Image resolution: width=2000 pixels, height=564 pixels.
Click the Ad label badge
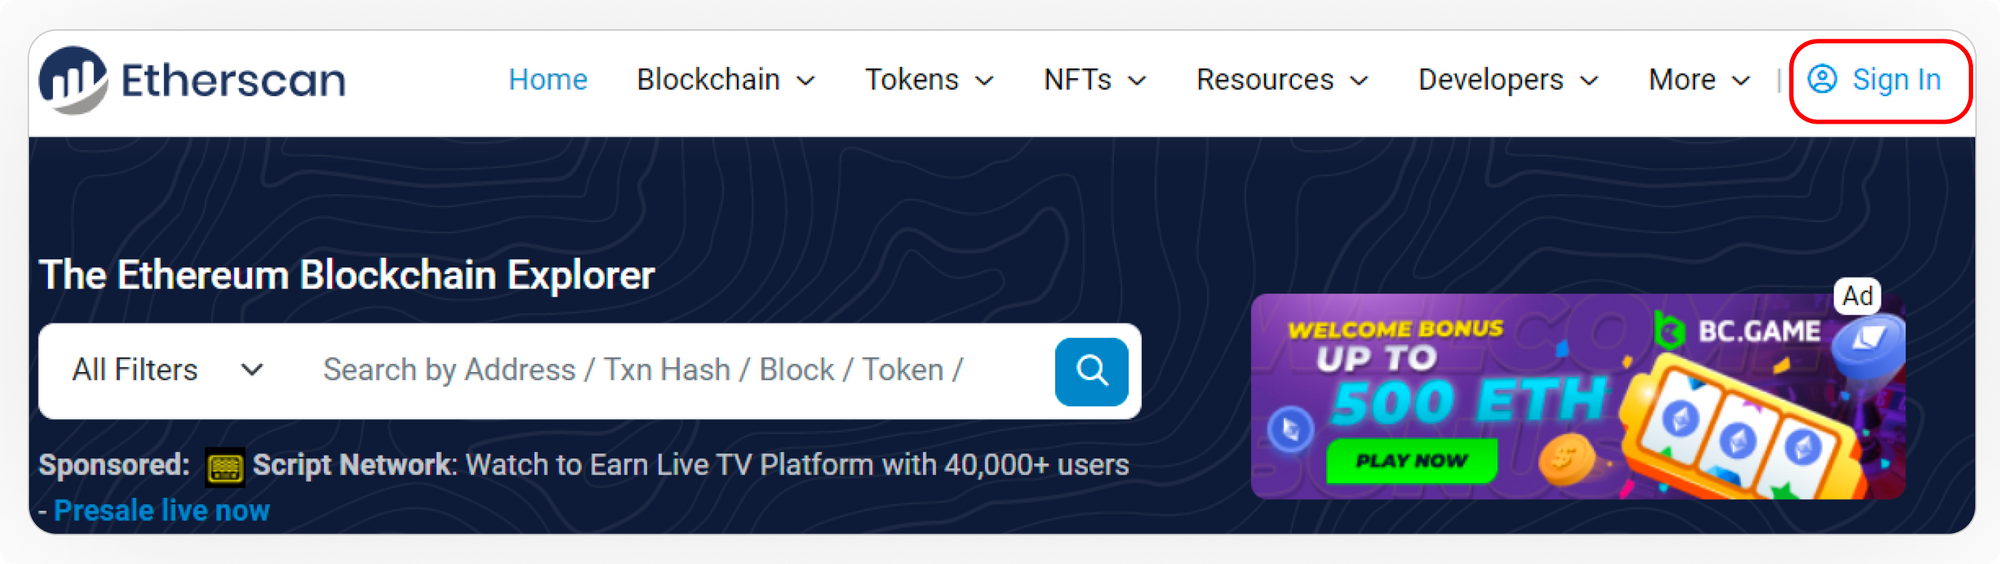click(x=1857, y=296)
